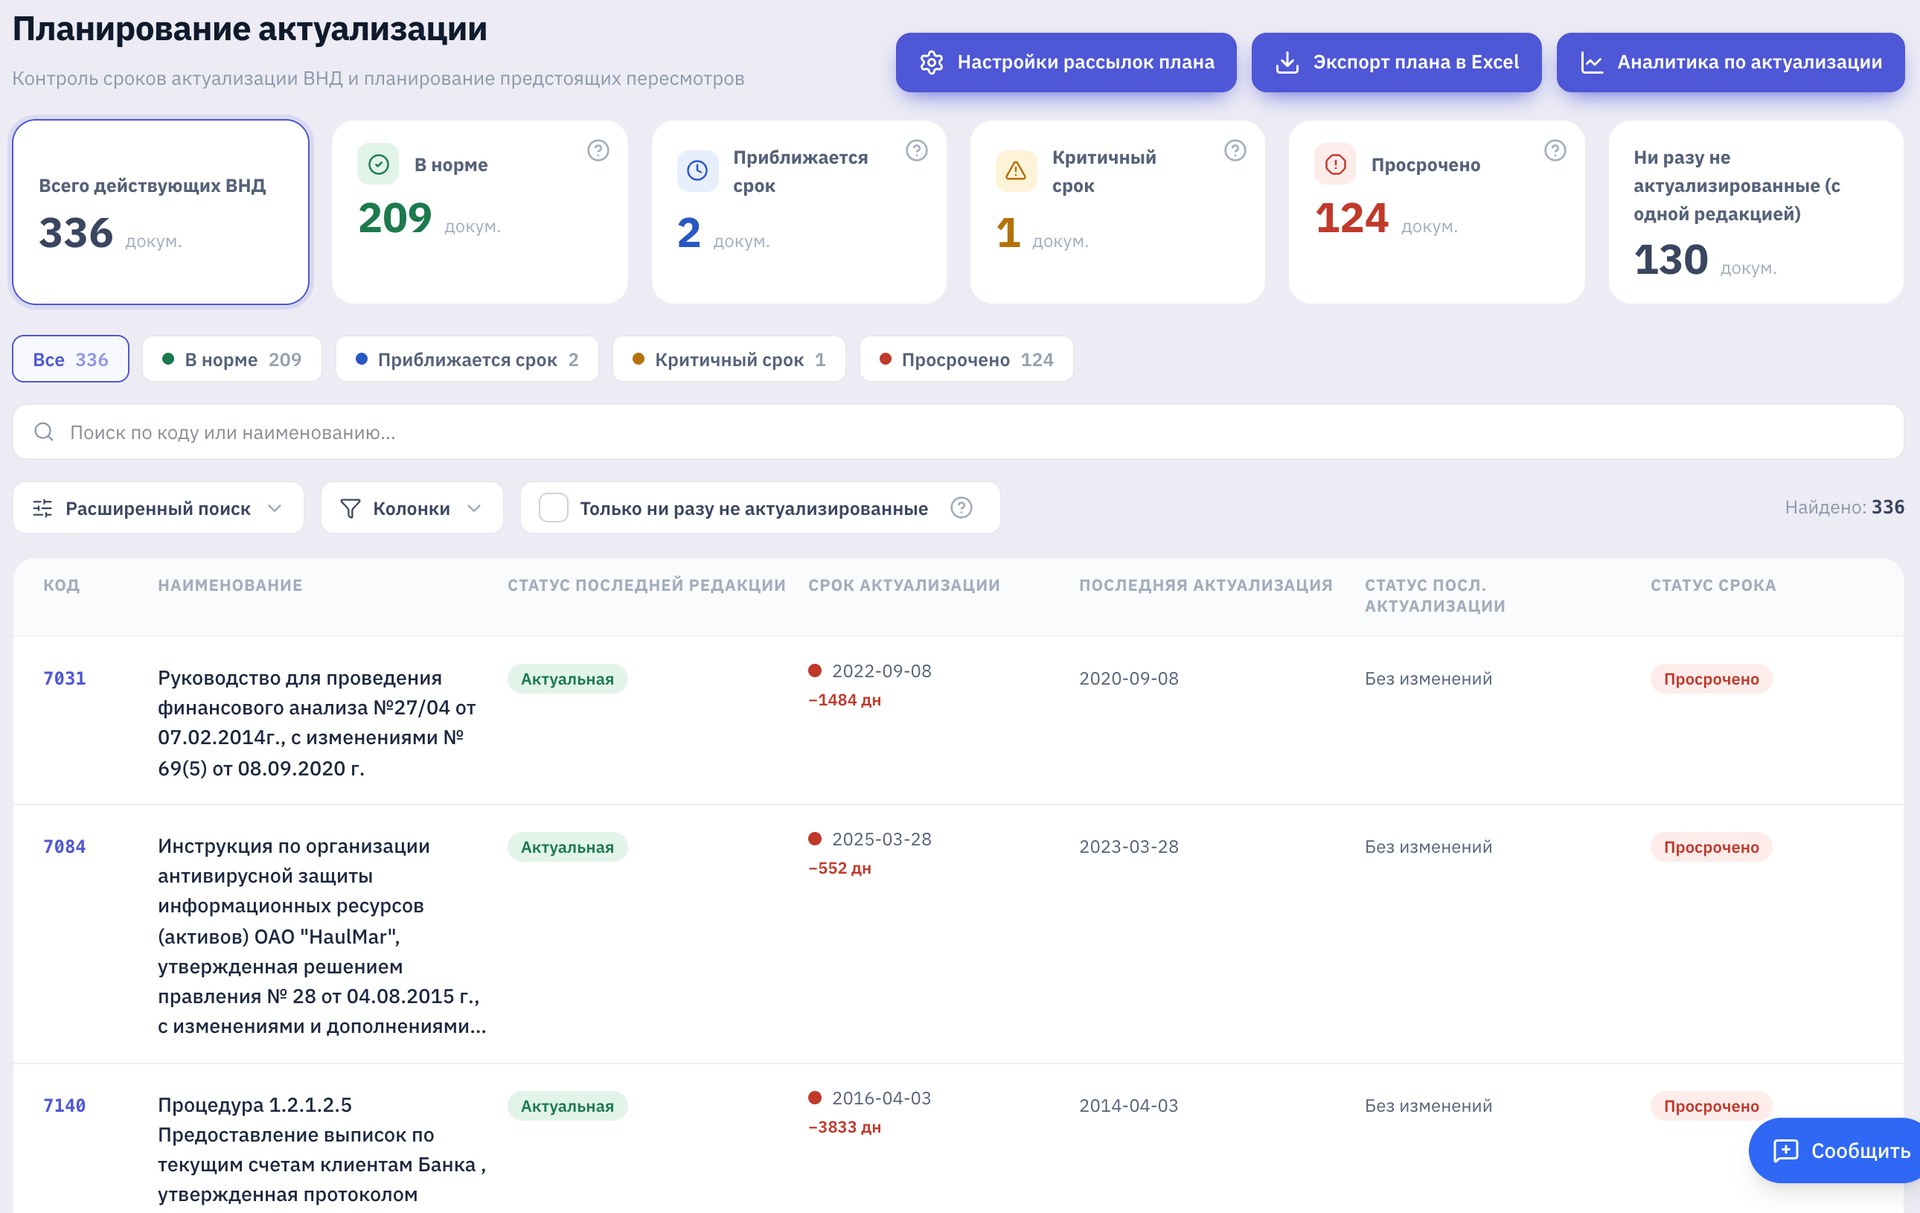Click the СТАТУС СРОКА column header

click(1713, 585)
